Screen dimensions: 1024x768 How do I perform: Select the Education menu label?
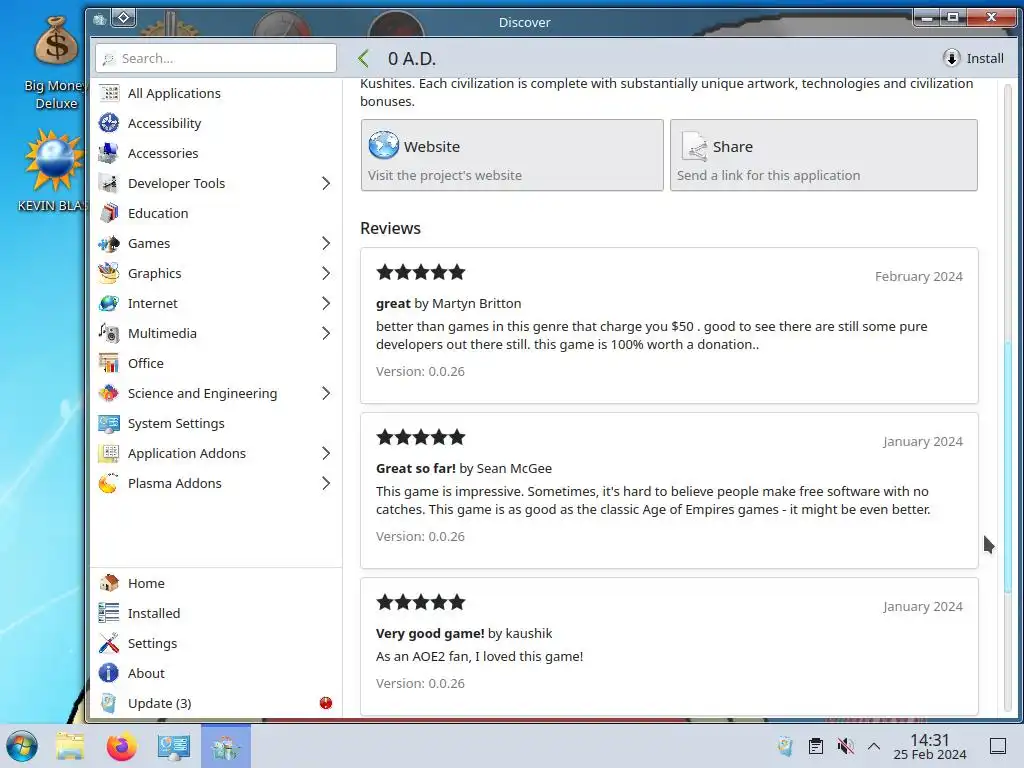pos(158,214)
